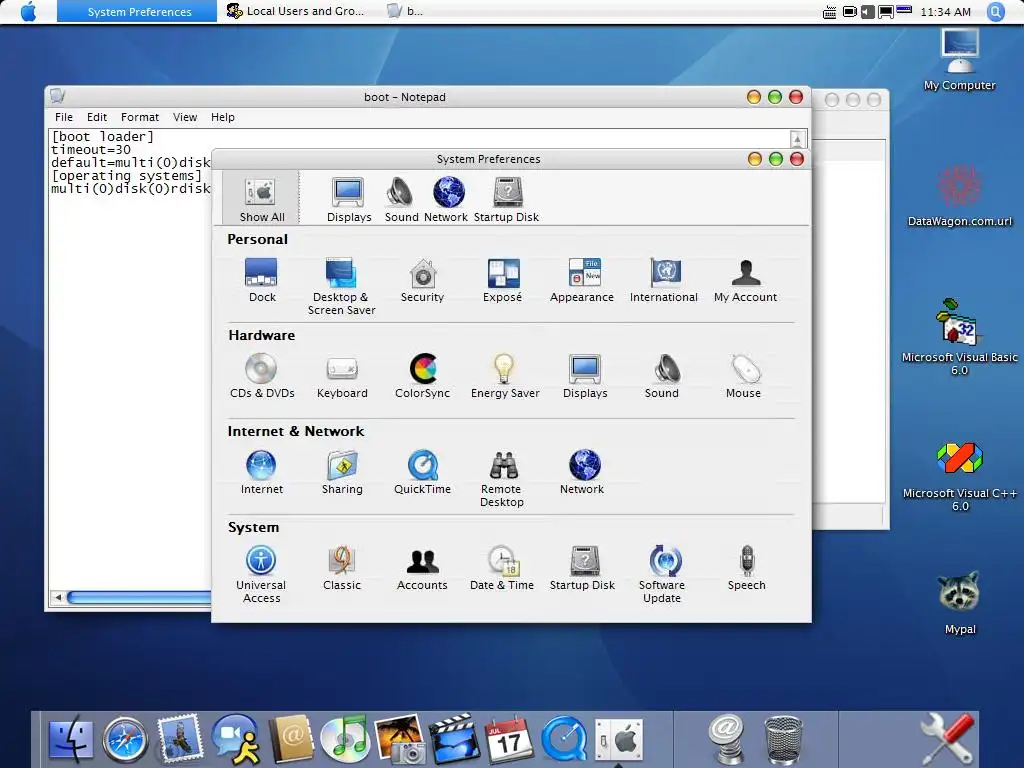This screenshot has height=768, width=1024.
Task: Open the Software Update pane
Action: [x=663, y=575]
